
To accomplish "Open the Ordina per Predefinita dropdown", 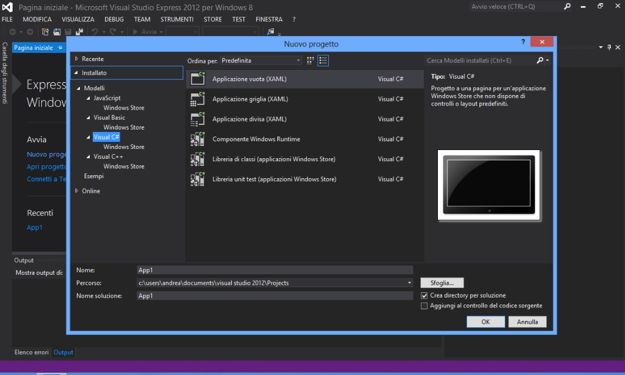I will coord(261,61).
